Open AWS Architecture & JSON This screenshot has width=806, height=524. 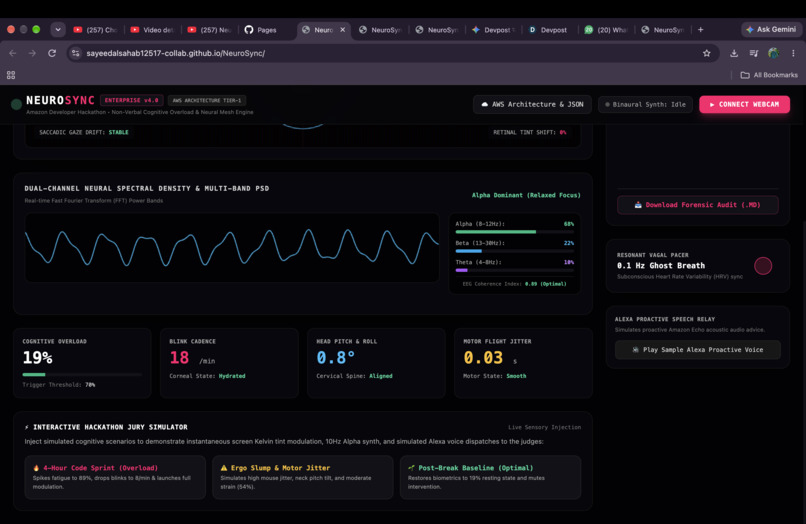[x=532, y=104]
